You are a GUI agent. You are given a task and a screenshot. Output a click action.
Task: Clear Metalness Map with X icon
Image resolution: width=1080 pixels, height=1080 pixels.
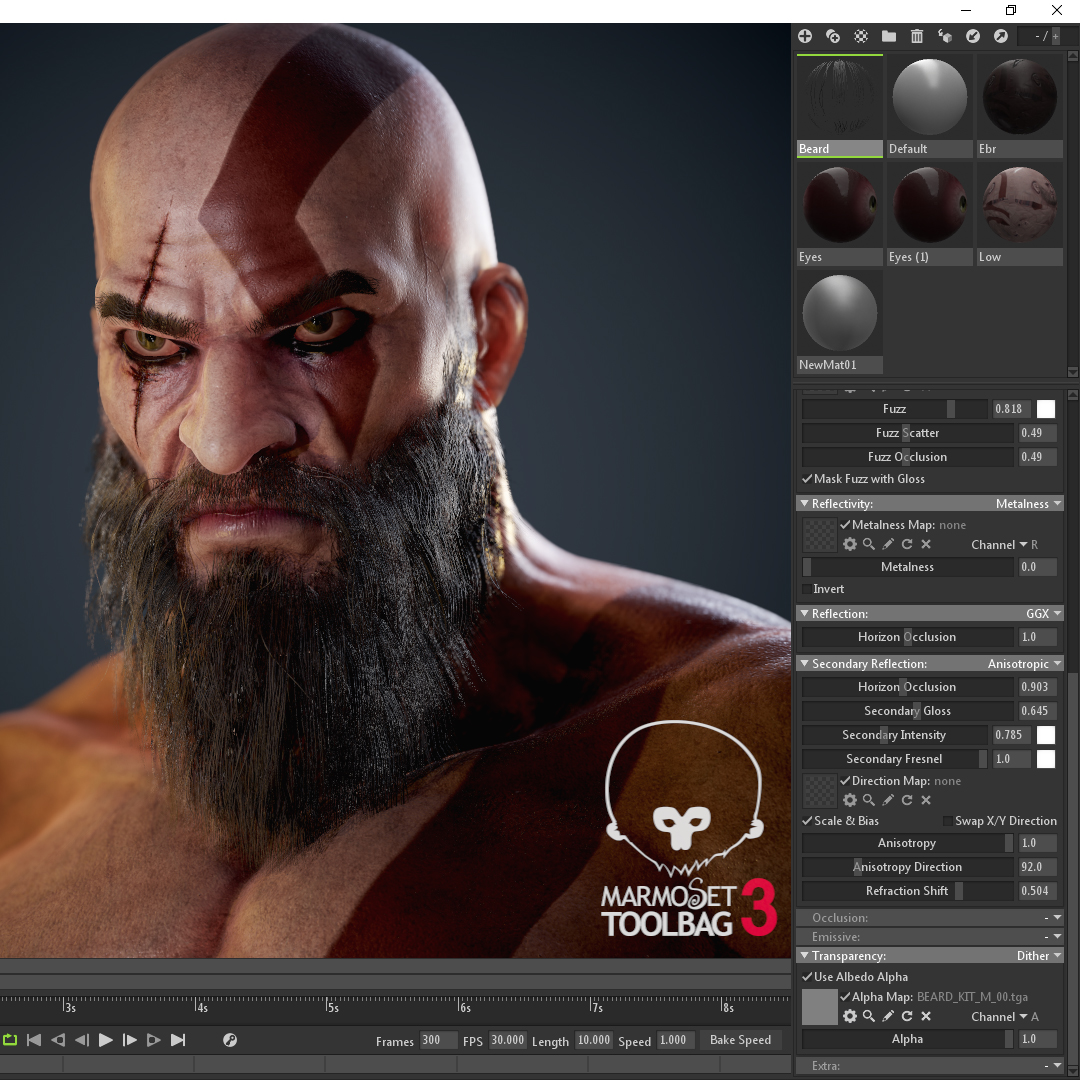[x=926, y=544]
